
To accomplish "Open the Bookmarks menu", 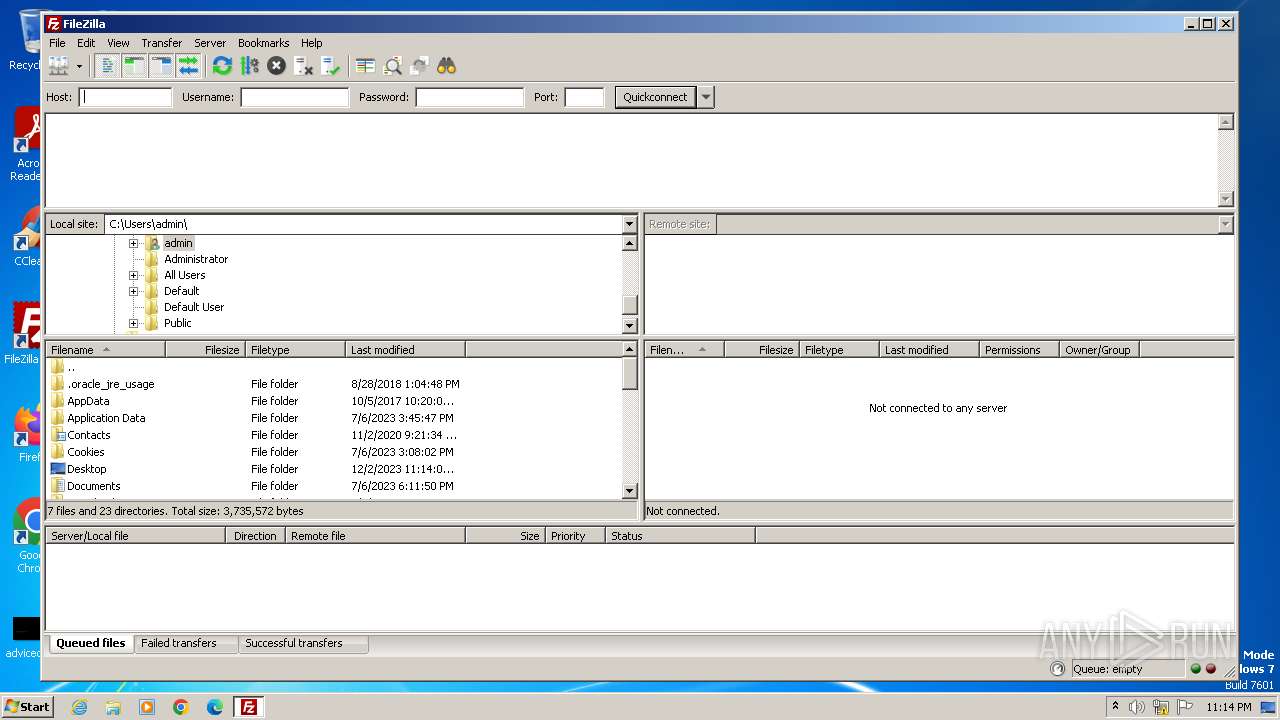I will click(263, 43).
